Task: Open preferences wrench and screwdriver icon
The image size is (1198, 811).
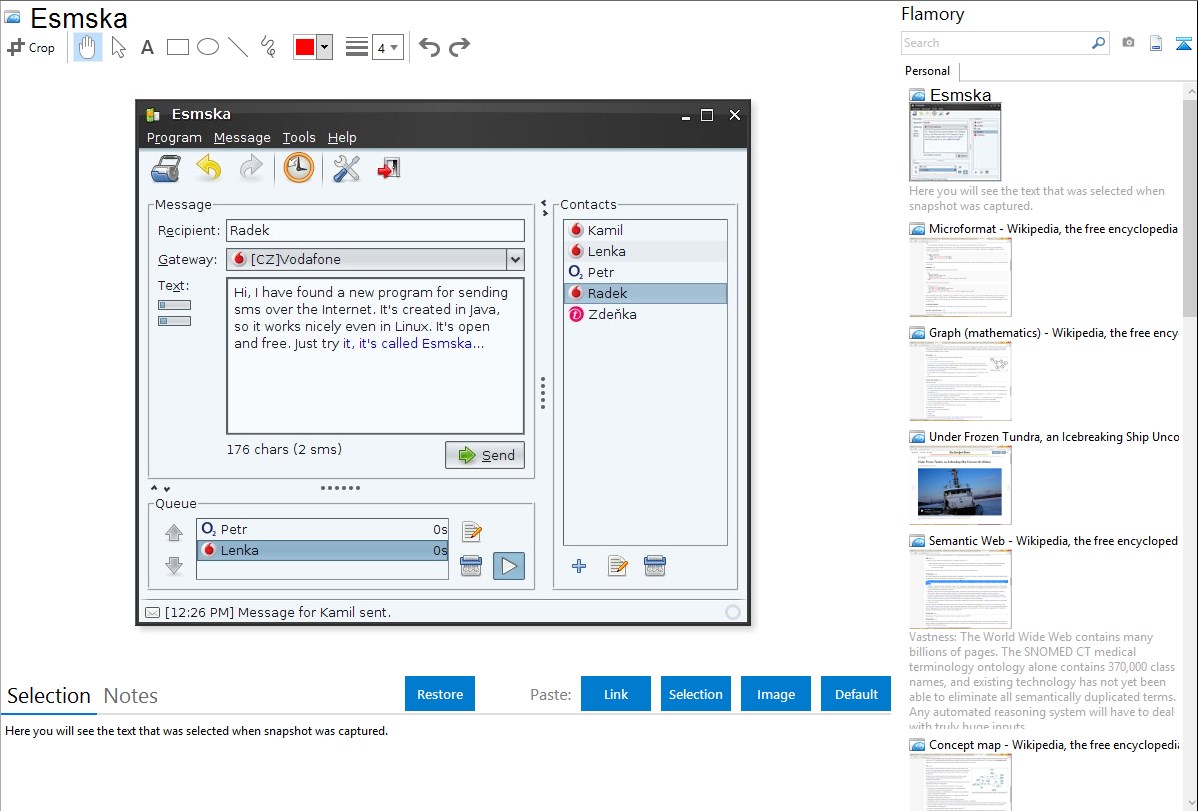Action: [346, 168]
